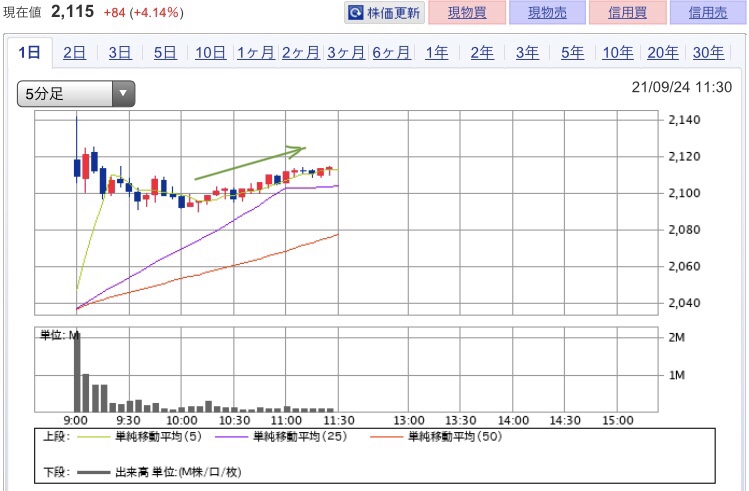Click the tall 9:00 opening volume bar
The image size is (749, 491).
tap(77, 373)
